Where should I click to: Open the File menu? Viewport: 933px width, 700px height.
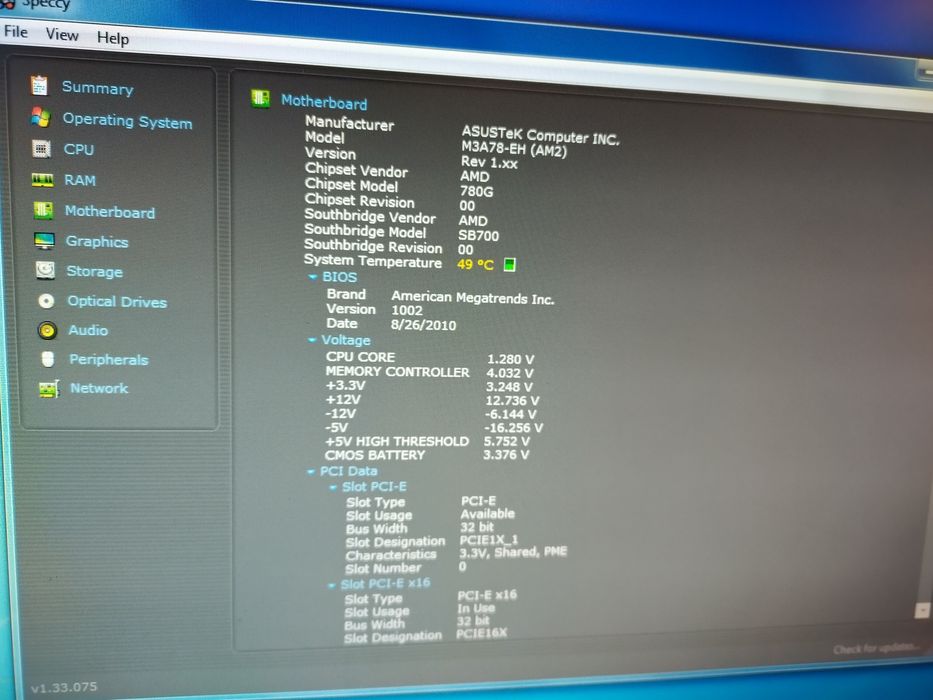[15, 31]
